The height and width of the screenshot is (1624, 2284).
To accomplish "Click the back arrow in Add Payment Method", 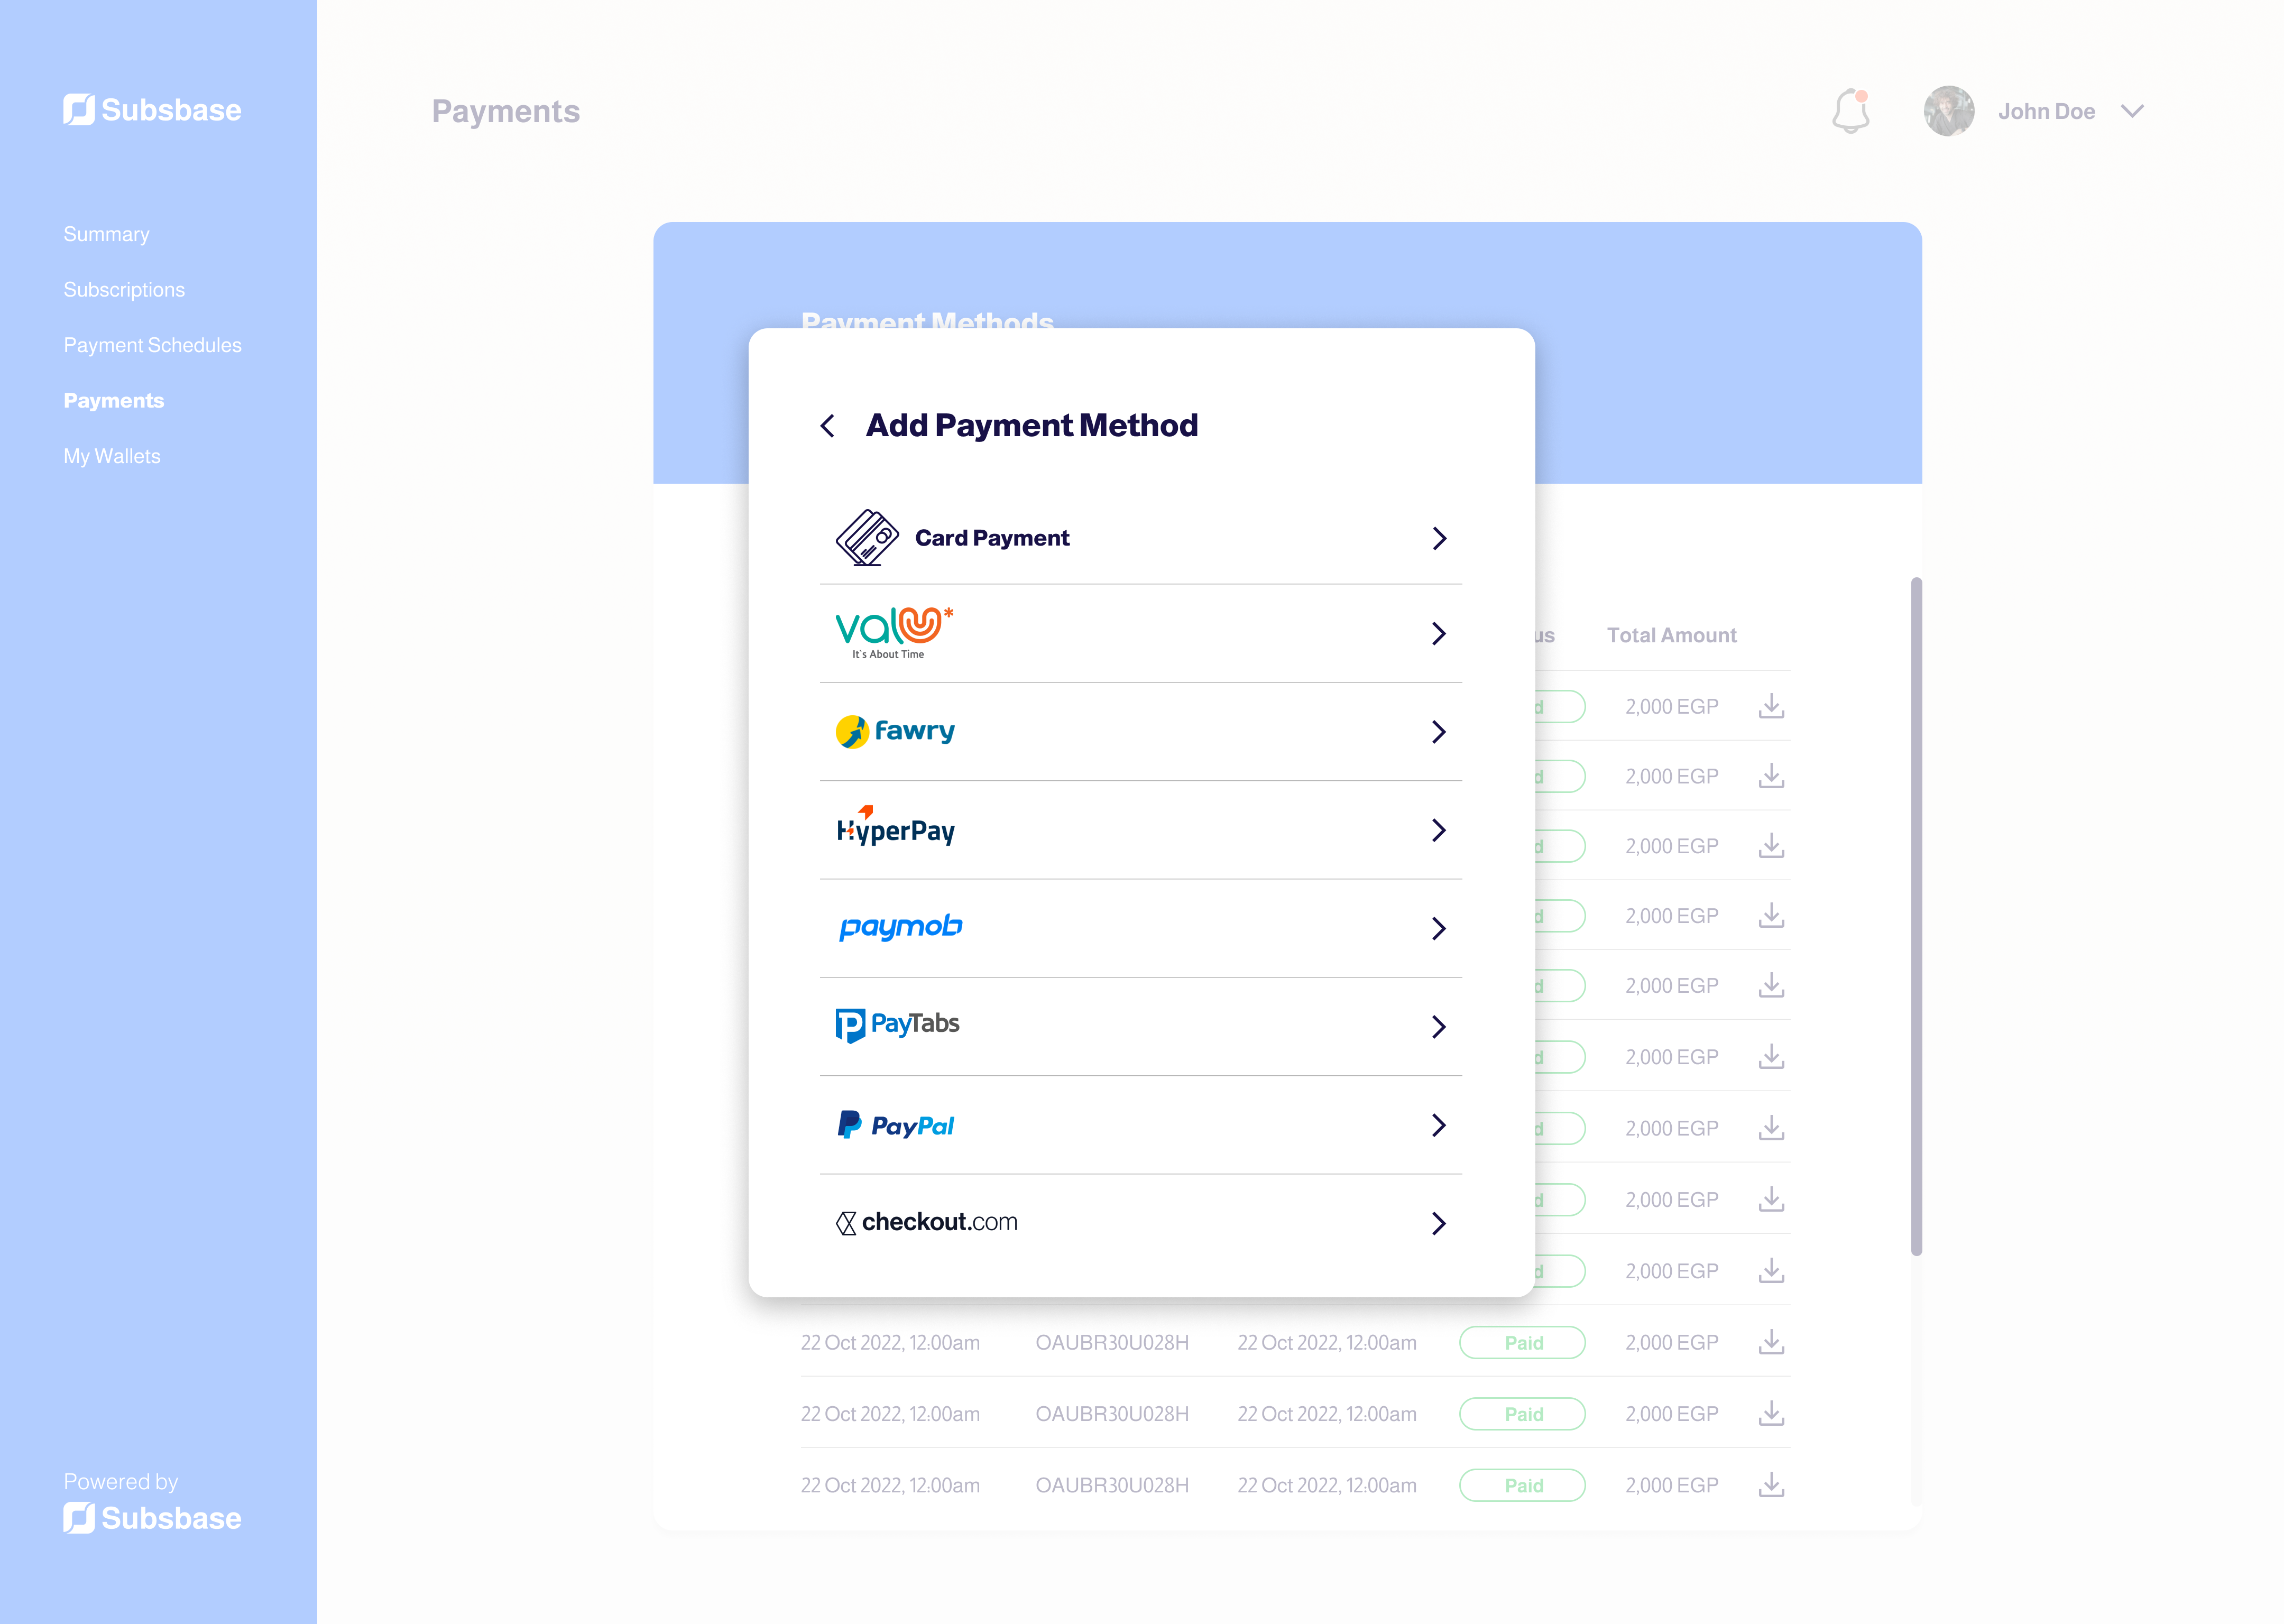I will [x=827, y=426].
